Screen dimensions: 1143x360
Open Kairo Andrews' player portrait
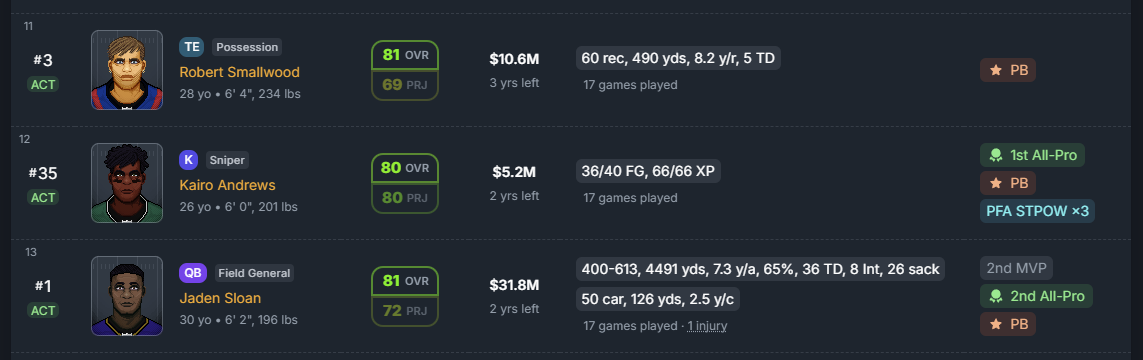click(127, 183)
